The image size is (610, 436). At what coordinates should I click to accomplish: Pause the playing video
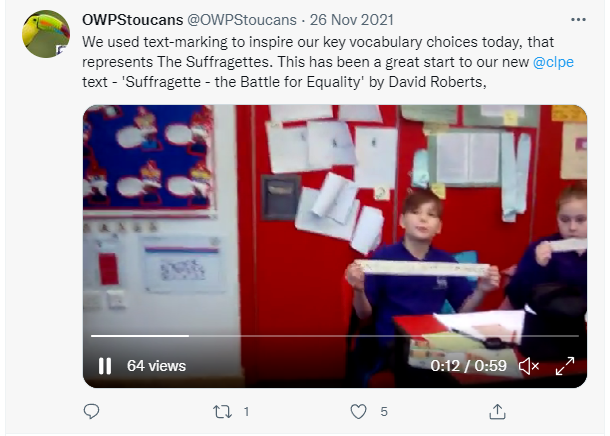click(x=105, y=366)
